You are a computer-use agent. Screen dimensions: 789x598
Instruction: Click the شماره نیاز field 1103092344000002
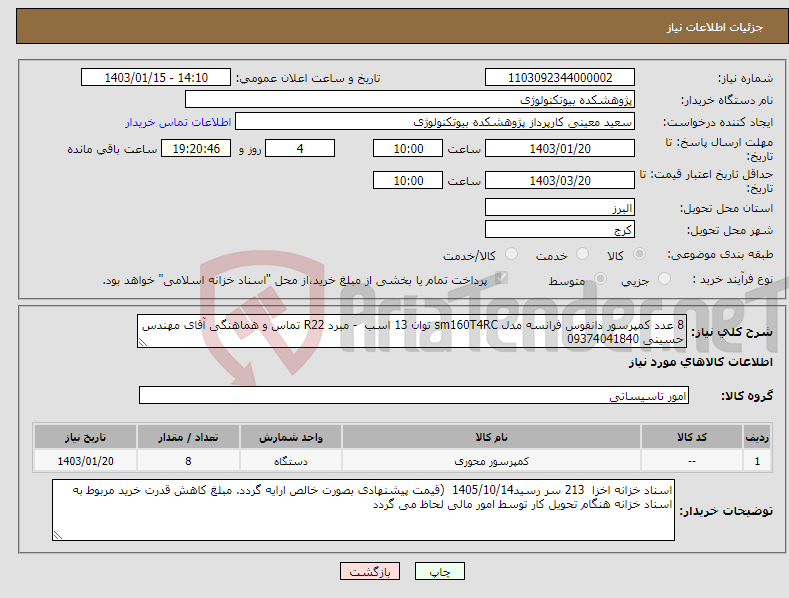pos(560,78)
